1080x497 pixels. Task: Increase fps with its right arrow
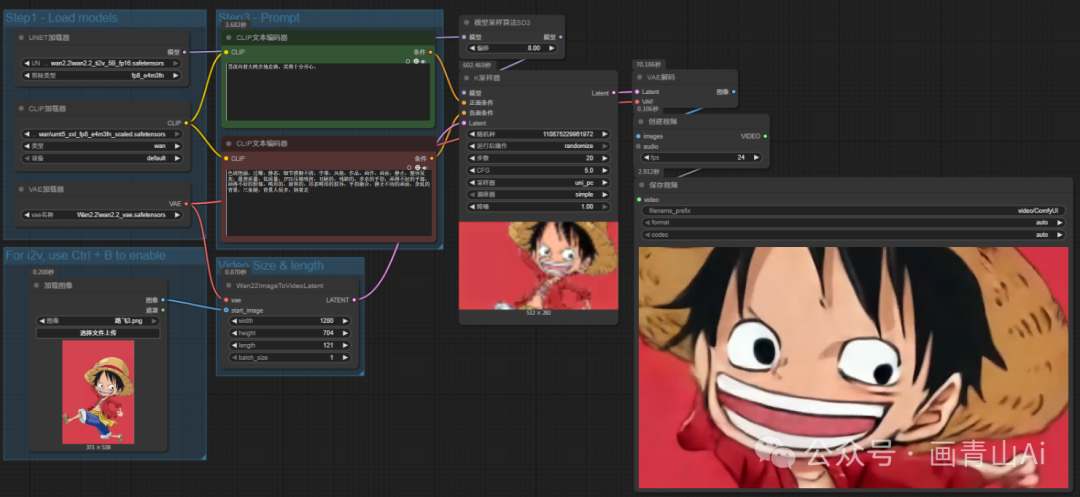coord(756,158)
